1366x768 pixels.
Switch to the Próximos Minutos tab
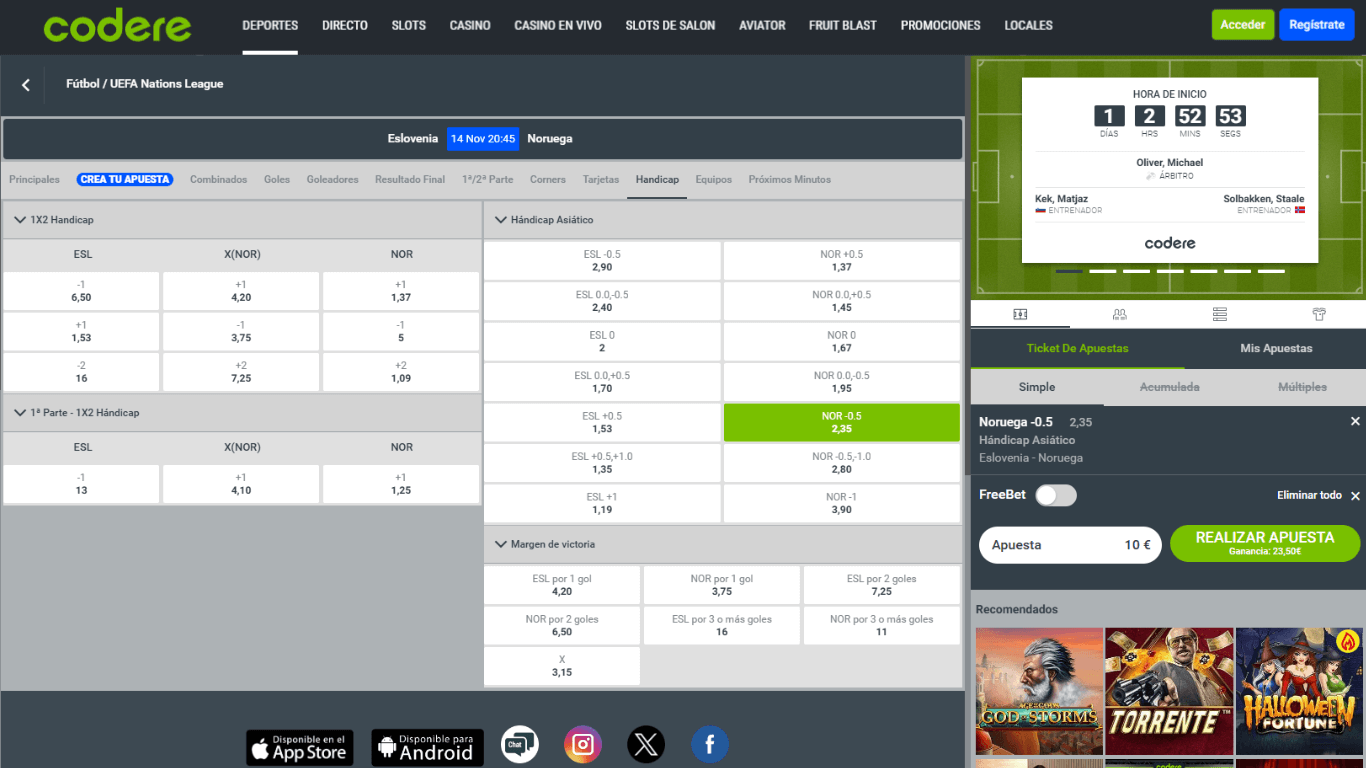coord(789,180)
